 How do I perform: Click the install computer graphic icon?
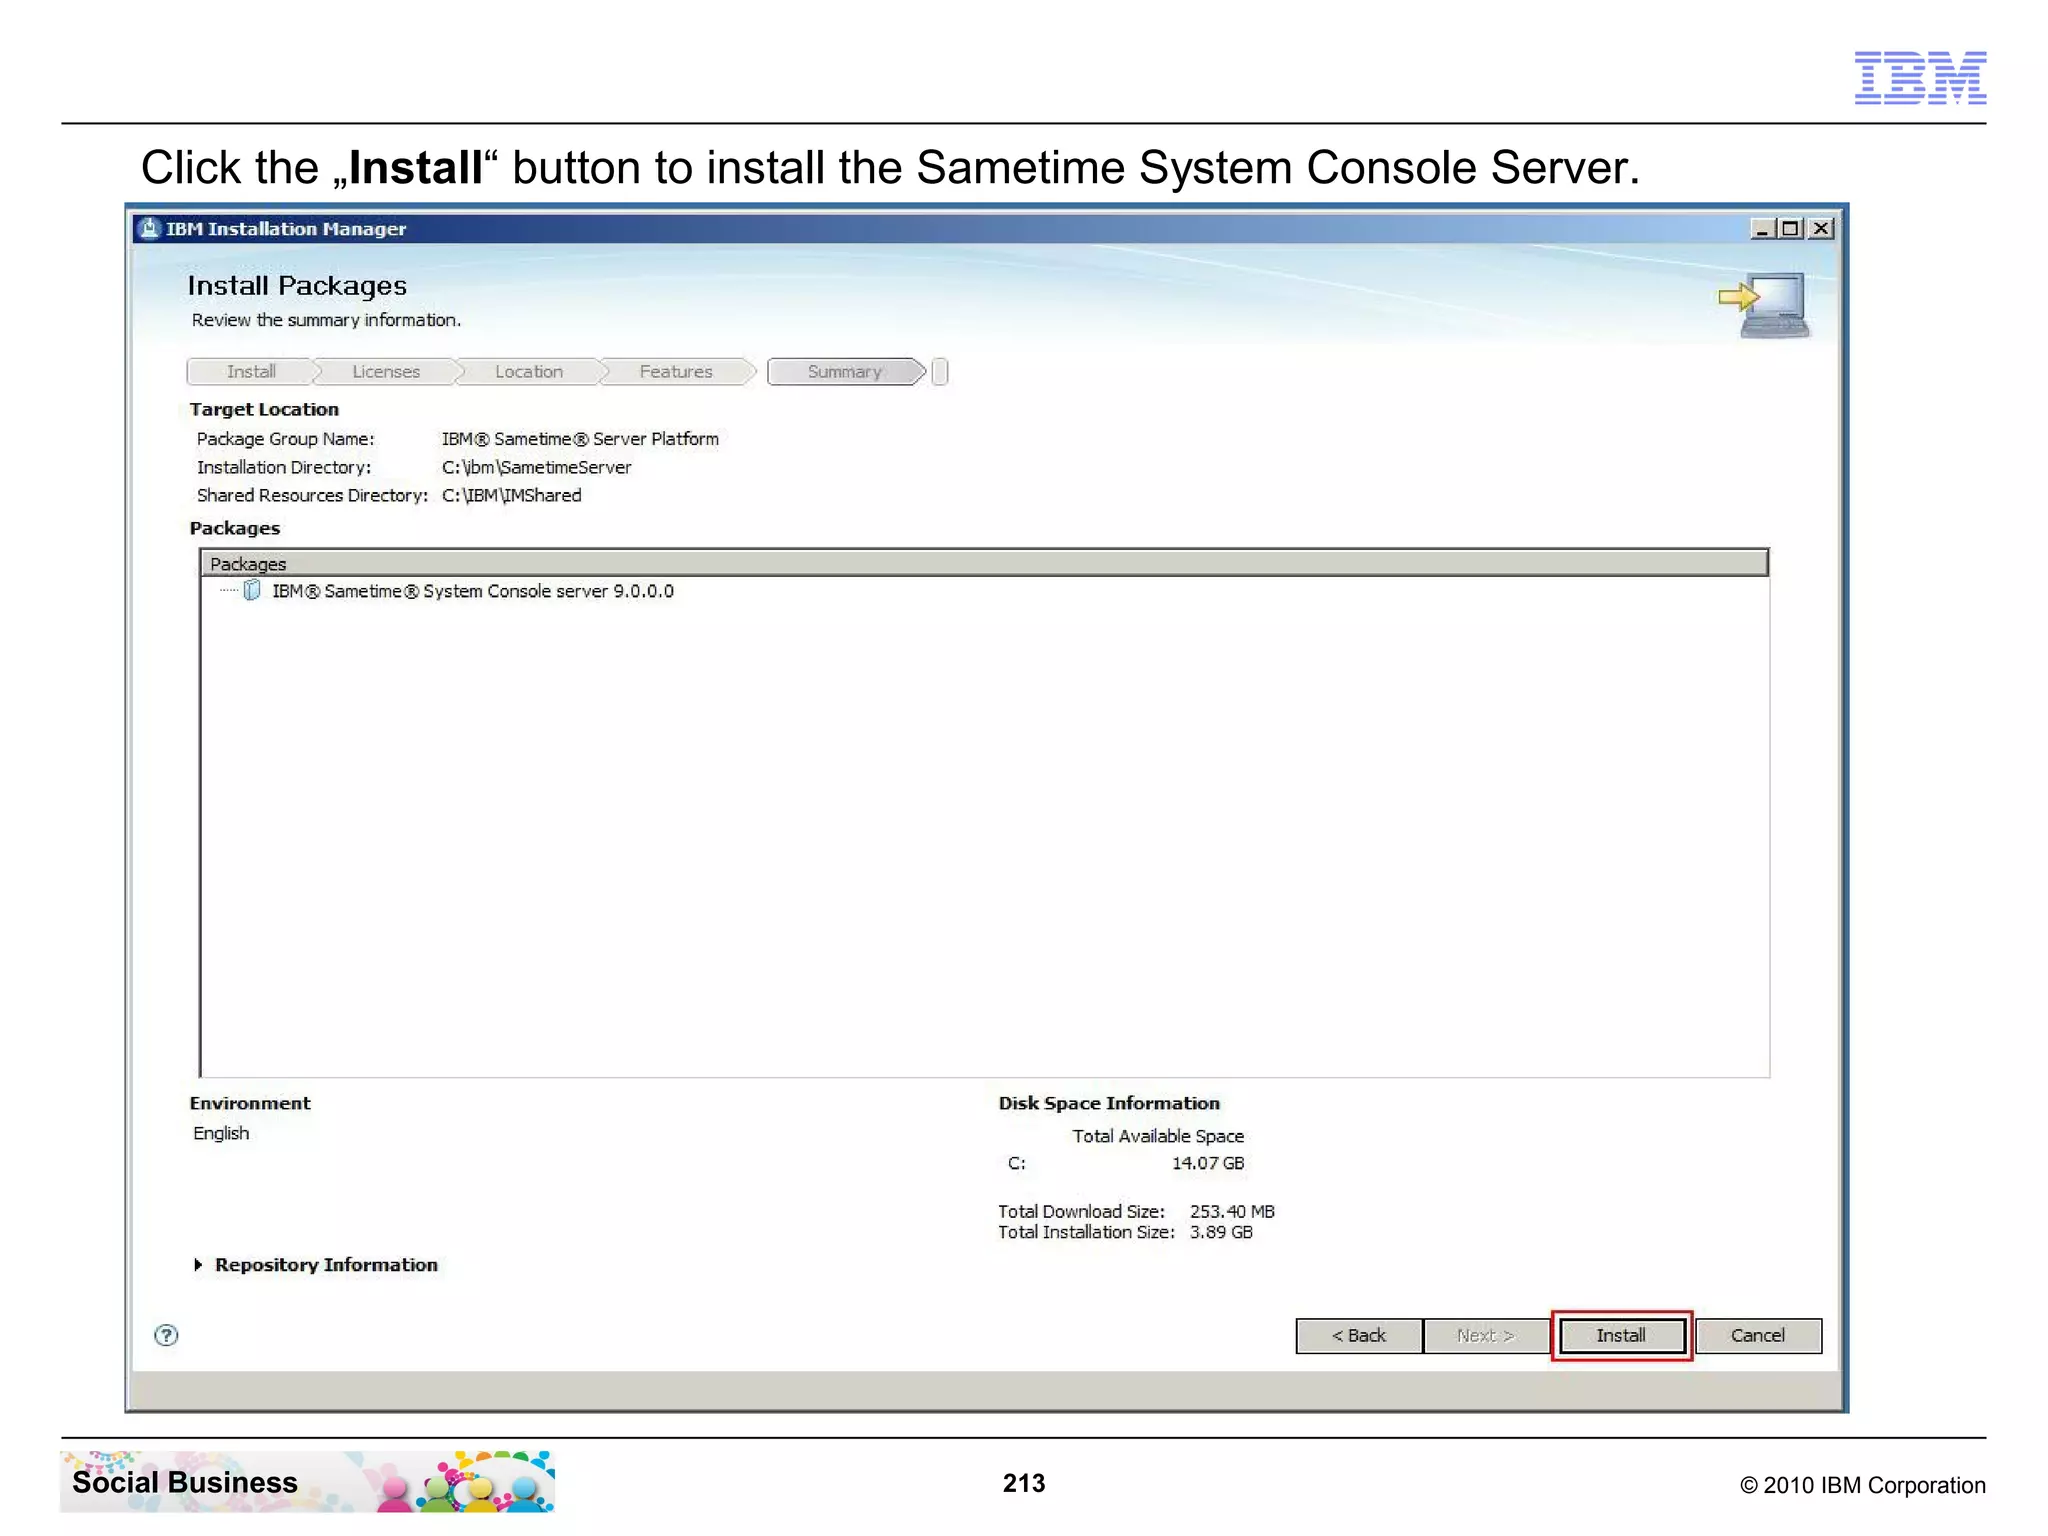(x=1766, y=305)
